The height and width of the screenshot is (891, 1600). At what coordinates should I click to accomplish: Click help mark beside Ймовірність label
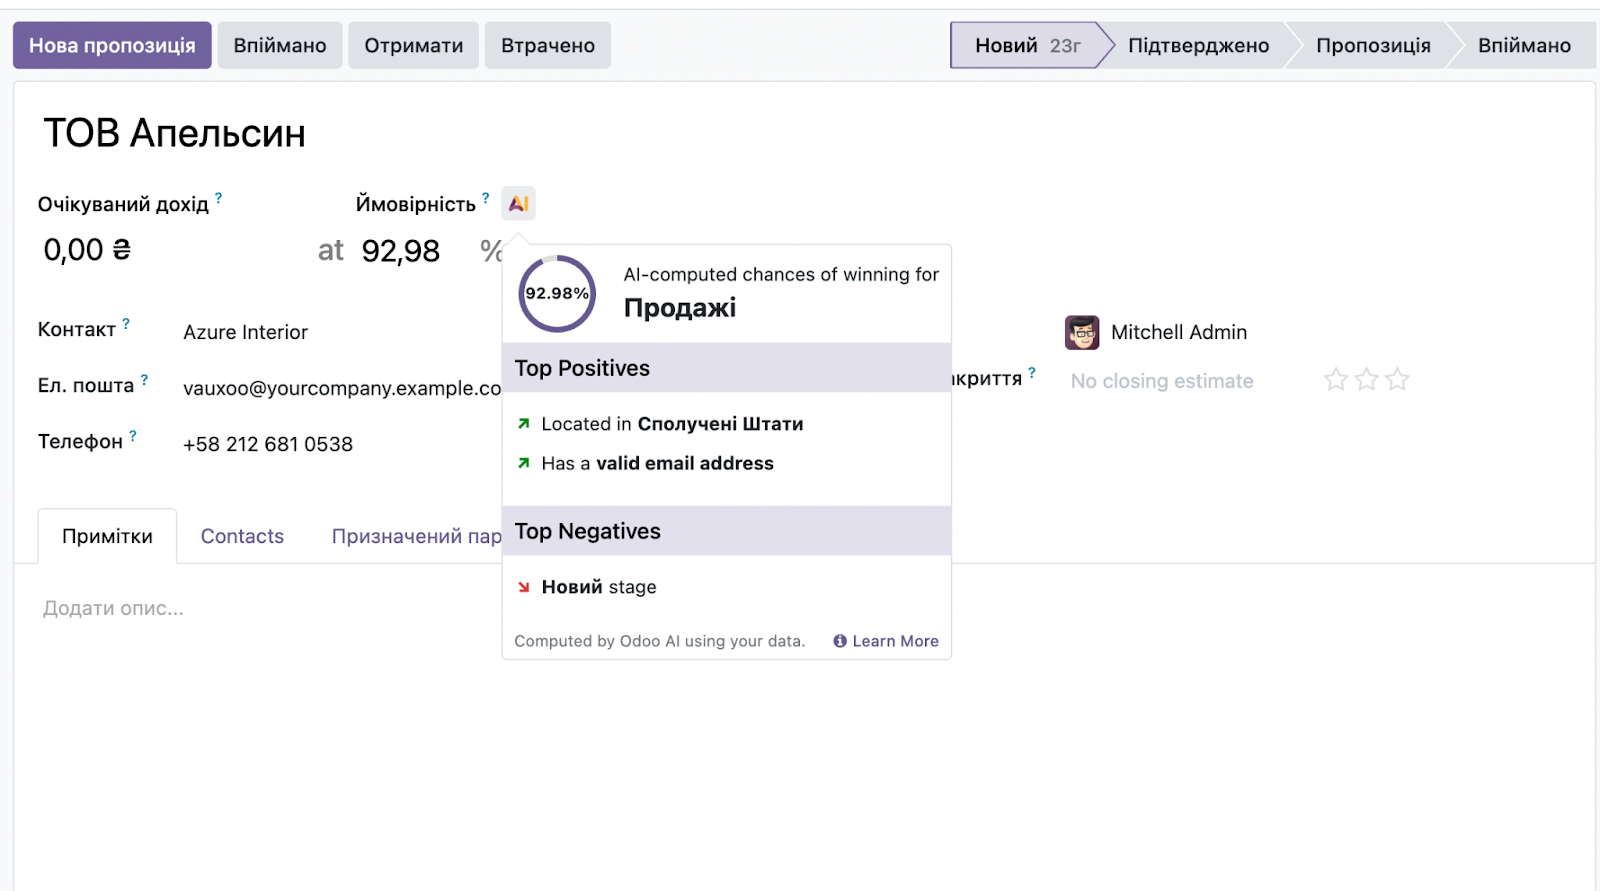(486, 198)
